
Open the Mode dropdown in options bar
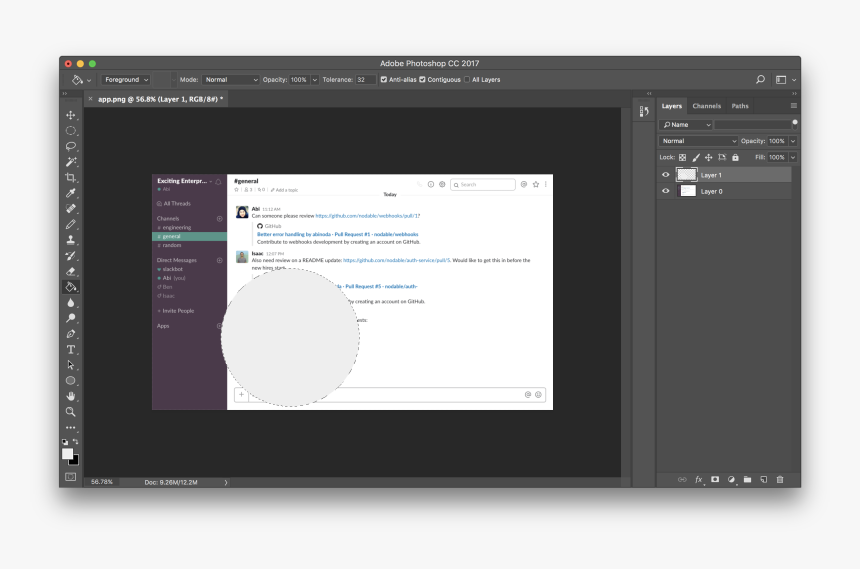pos(231,80)
